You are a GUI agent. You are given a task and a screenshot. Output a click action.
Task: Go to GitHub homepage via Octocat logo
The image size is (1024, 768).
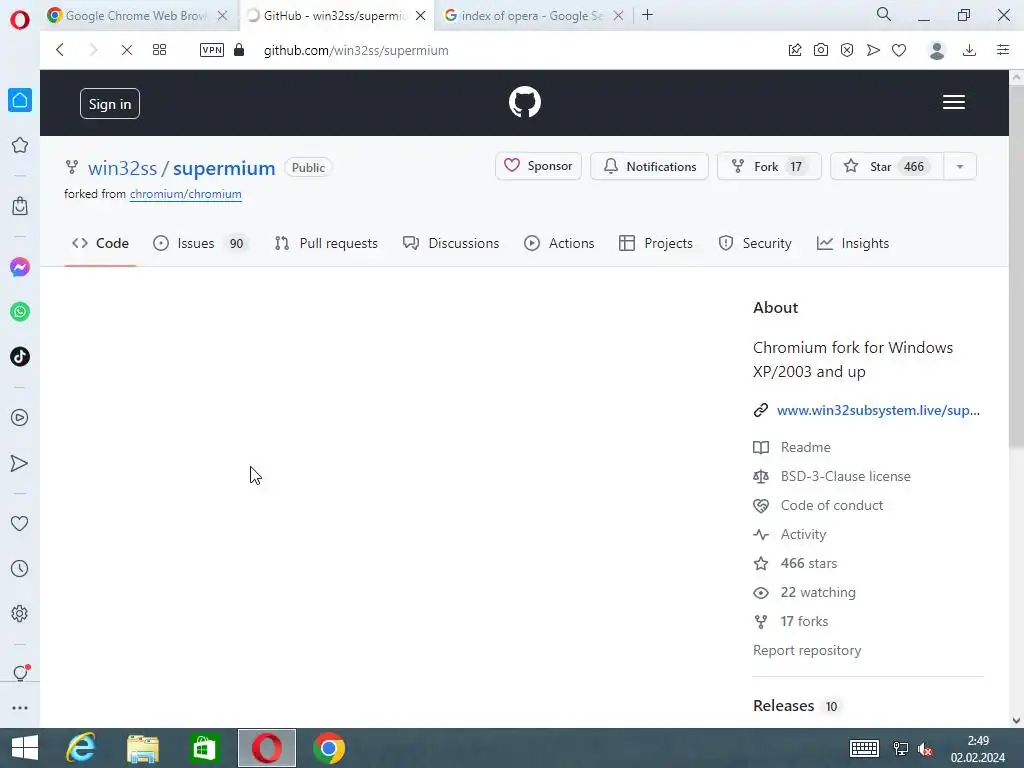tap(525, 103)
